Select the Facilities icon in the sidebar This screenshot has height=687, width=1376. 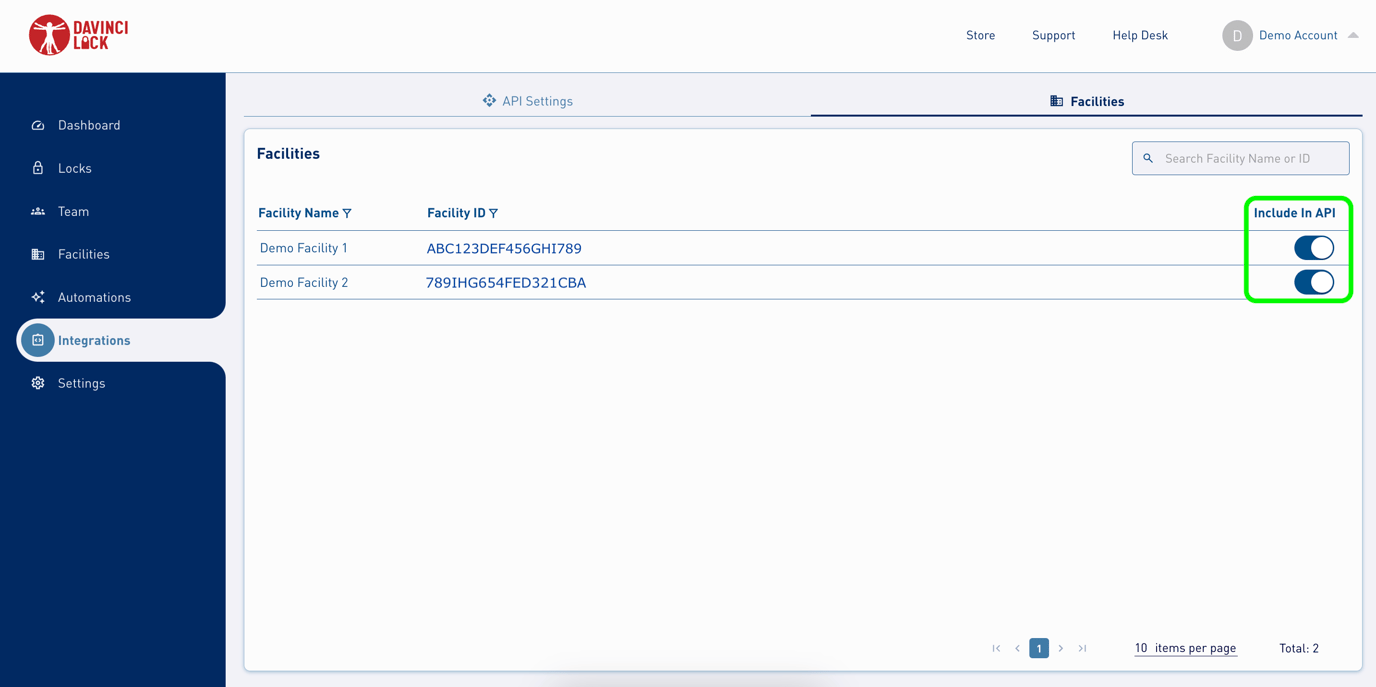click(37, 254)
